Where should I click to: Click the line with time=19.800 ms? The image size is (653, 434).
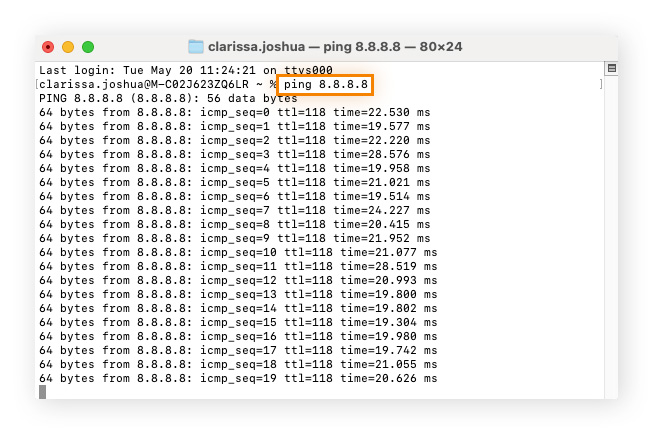pyautogui.click(x=238, y=294)
